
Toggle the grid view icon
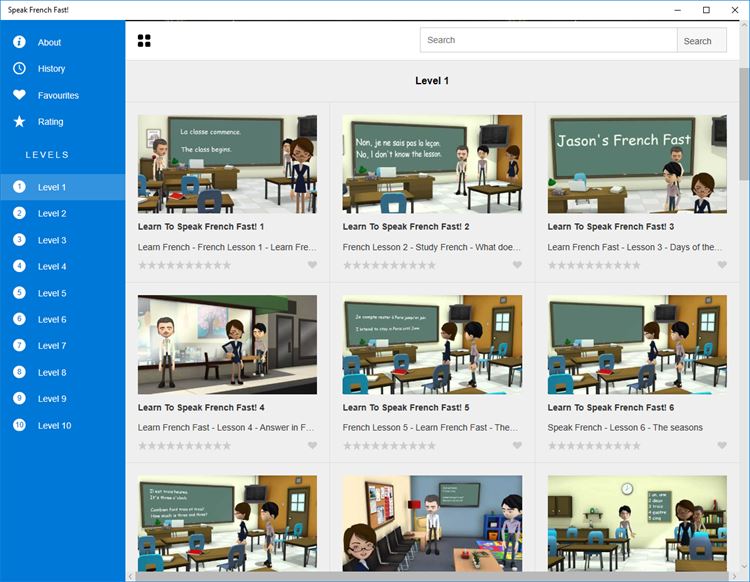(144, 41)
